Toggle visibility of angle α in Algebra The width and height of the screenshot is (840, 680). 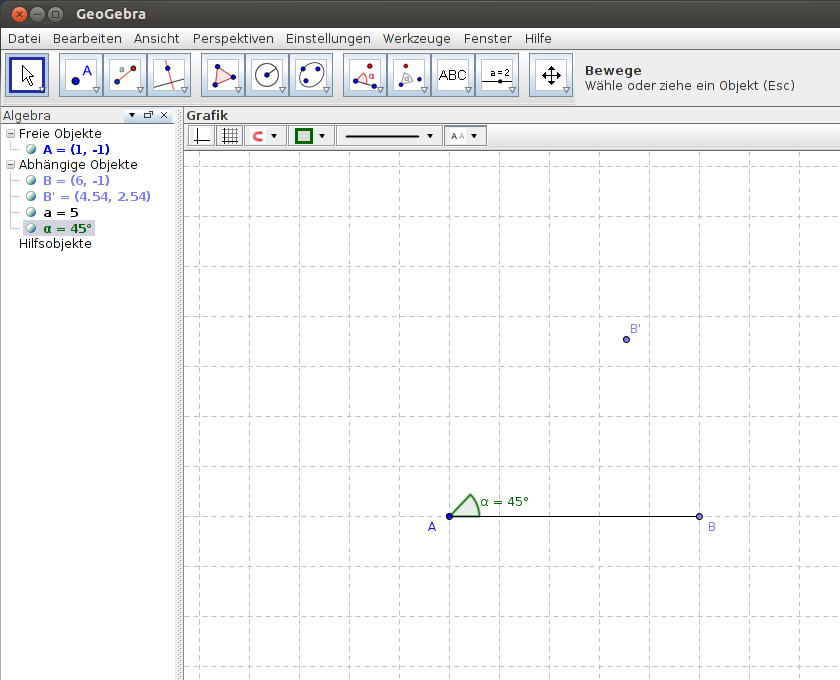[31, 228]
